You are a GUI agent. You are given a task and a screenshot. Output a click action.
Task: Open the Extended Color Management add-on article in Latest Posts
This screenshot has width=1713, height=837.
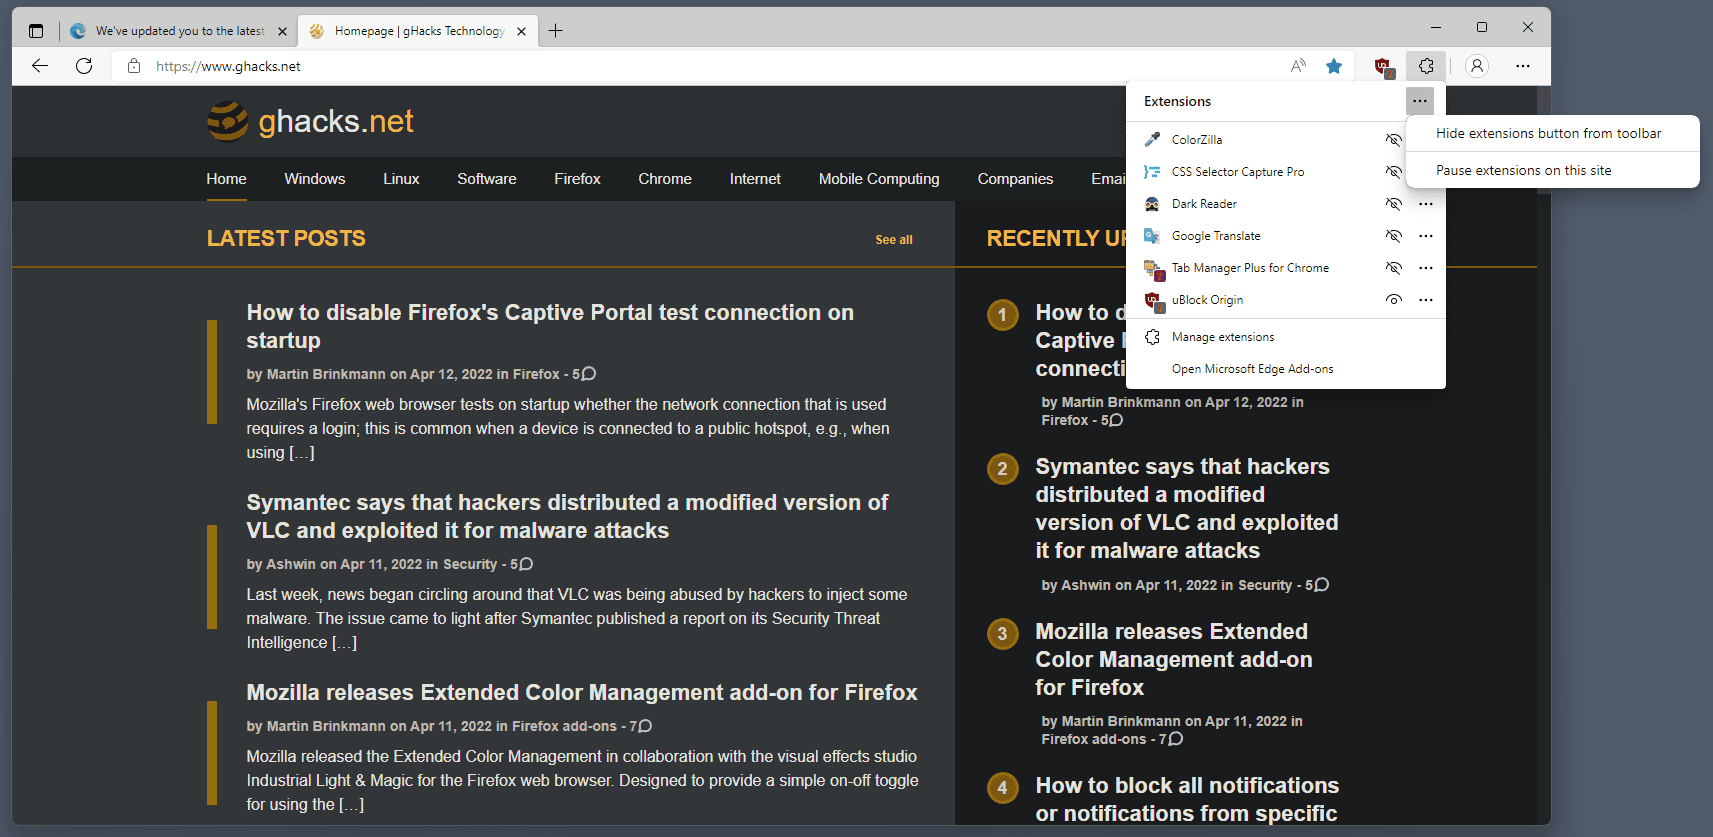(582, 692)
